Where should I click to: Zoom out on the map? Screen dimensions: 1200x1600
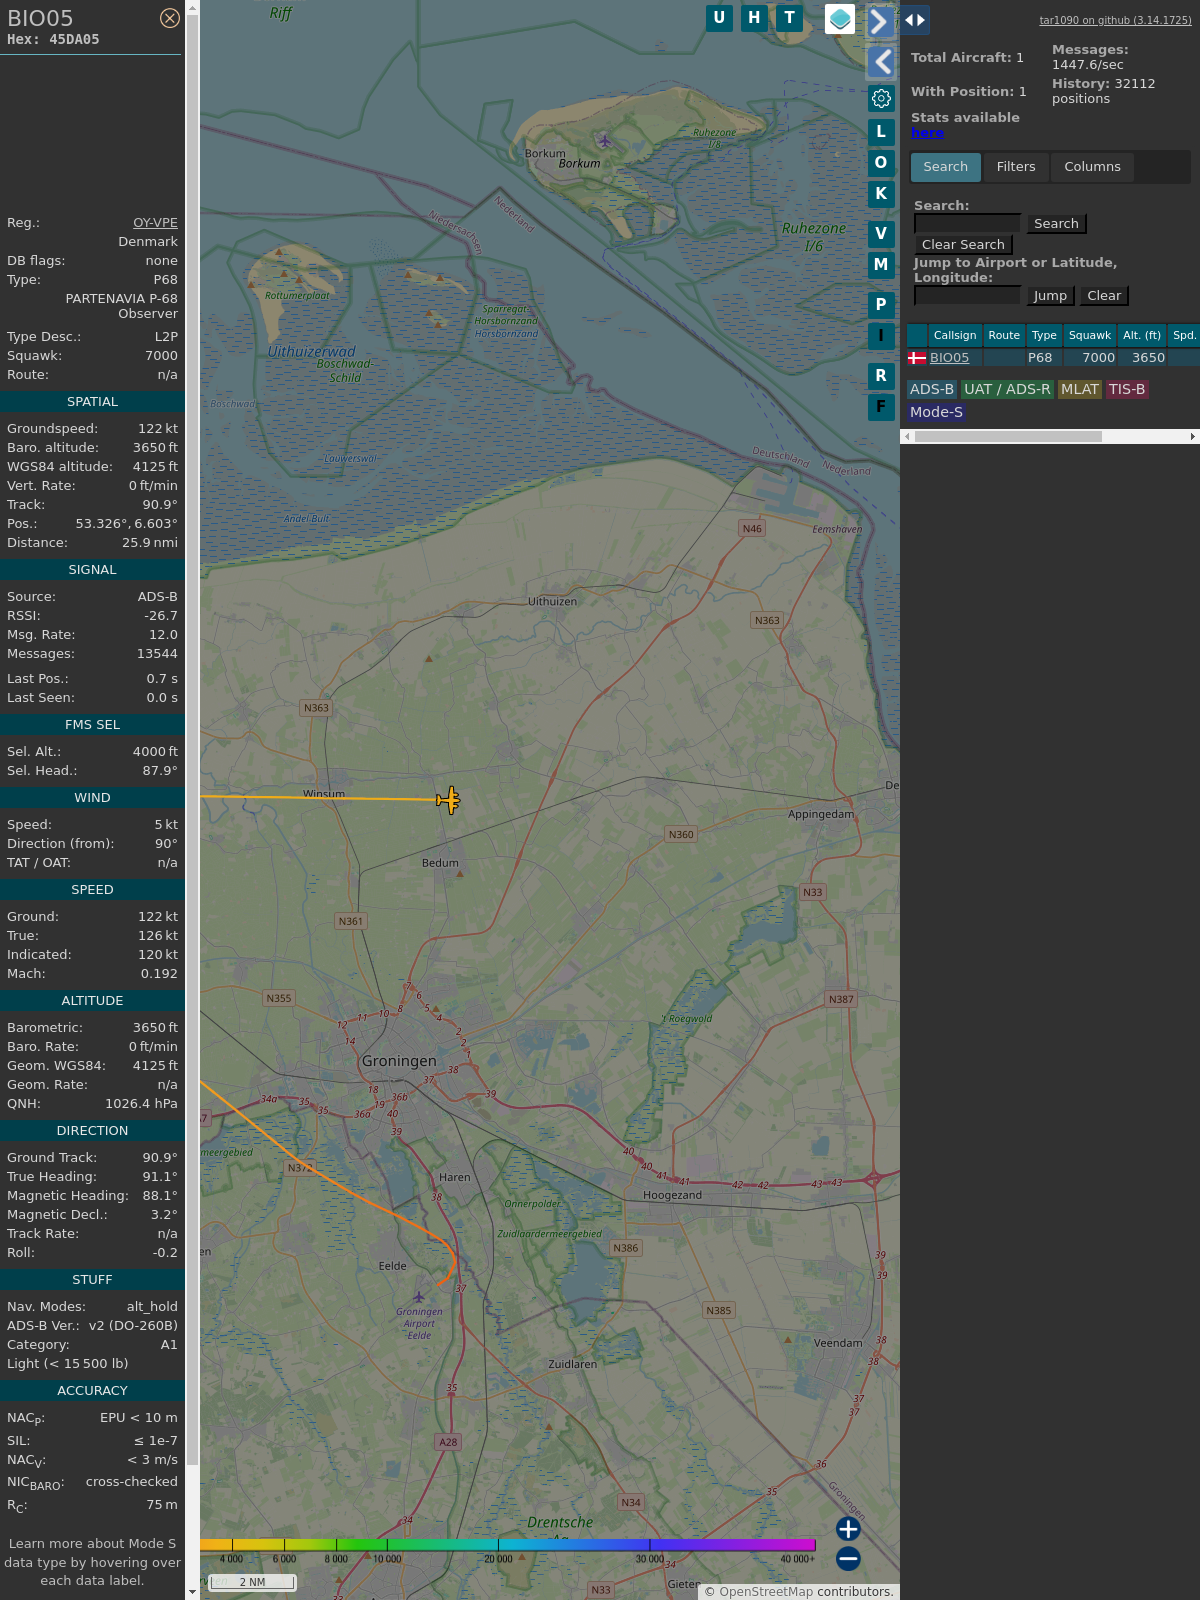pyautogui.click(x=848, y=1558)
